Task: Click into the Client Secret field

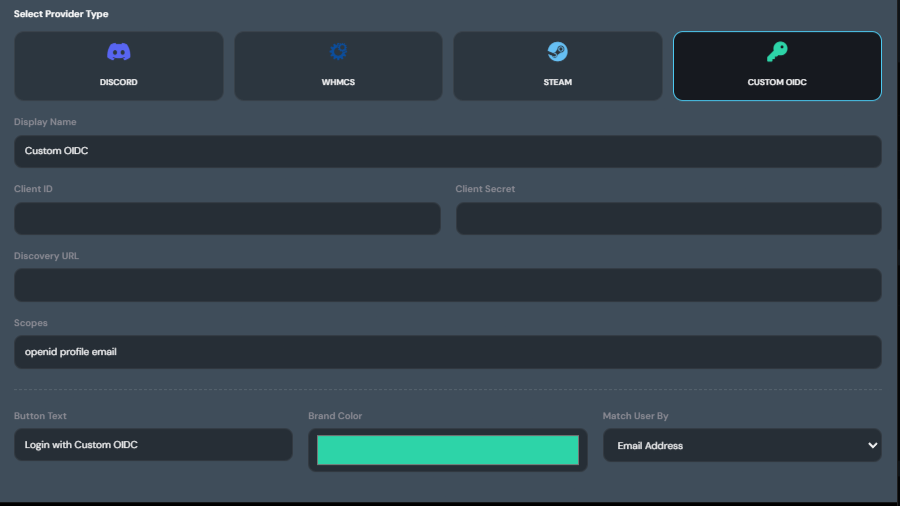Action: click(668, 218)
